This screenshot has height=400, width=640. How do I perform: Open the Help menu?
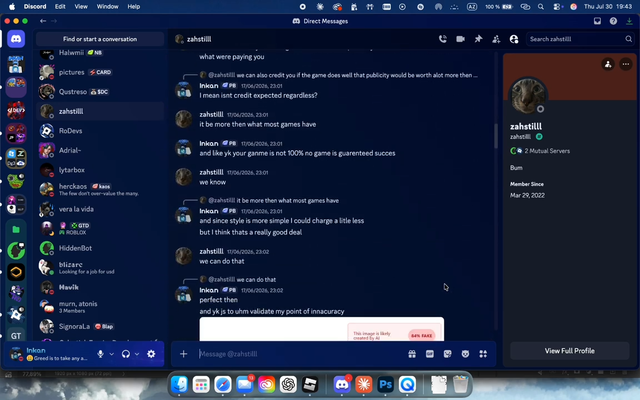pyautogui.click(x=133, y=7)
